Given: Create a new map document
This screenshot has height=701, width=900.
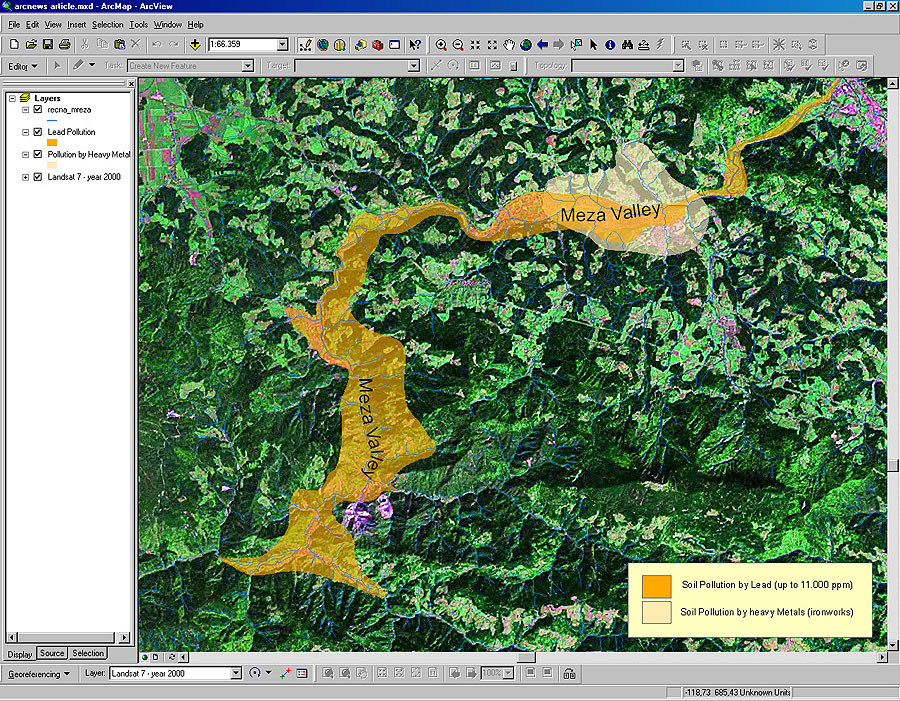Looking at the screenshot, I should (x=14, y=44).
